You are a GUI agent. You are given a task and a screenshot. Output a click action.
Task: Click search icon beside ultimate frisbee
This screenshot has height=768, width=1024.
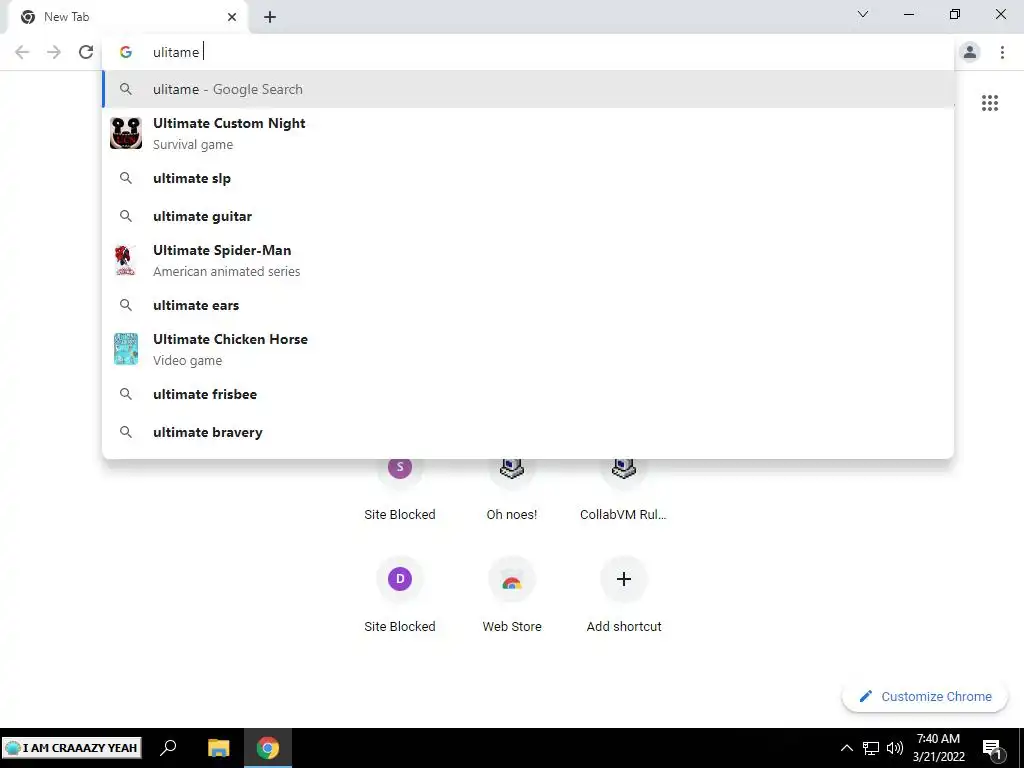click(x=126, y=394)
